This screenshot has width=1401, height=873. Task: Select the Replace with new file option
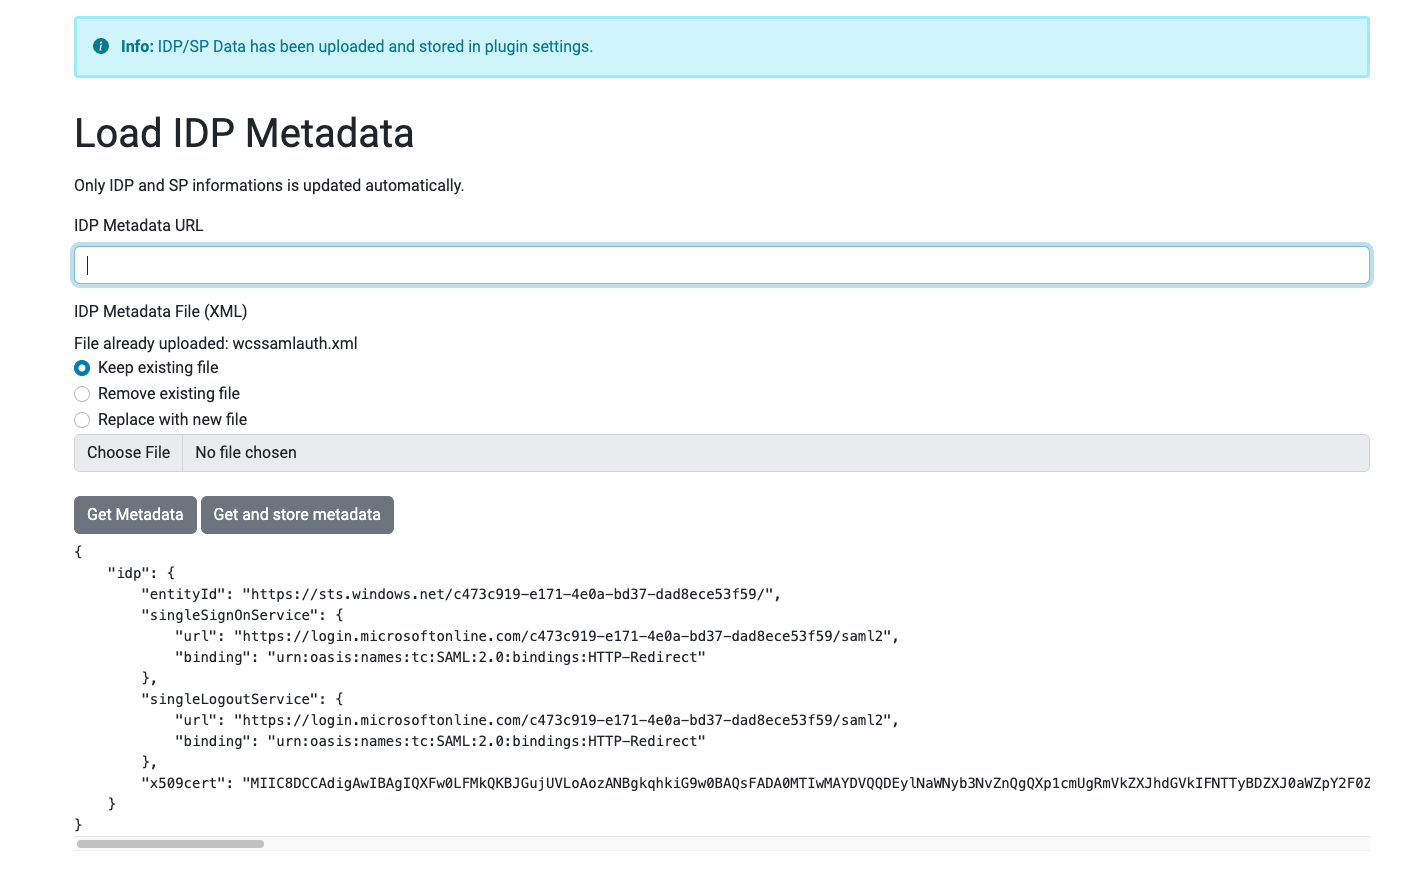click(82, 420)
